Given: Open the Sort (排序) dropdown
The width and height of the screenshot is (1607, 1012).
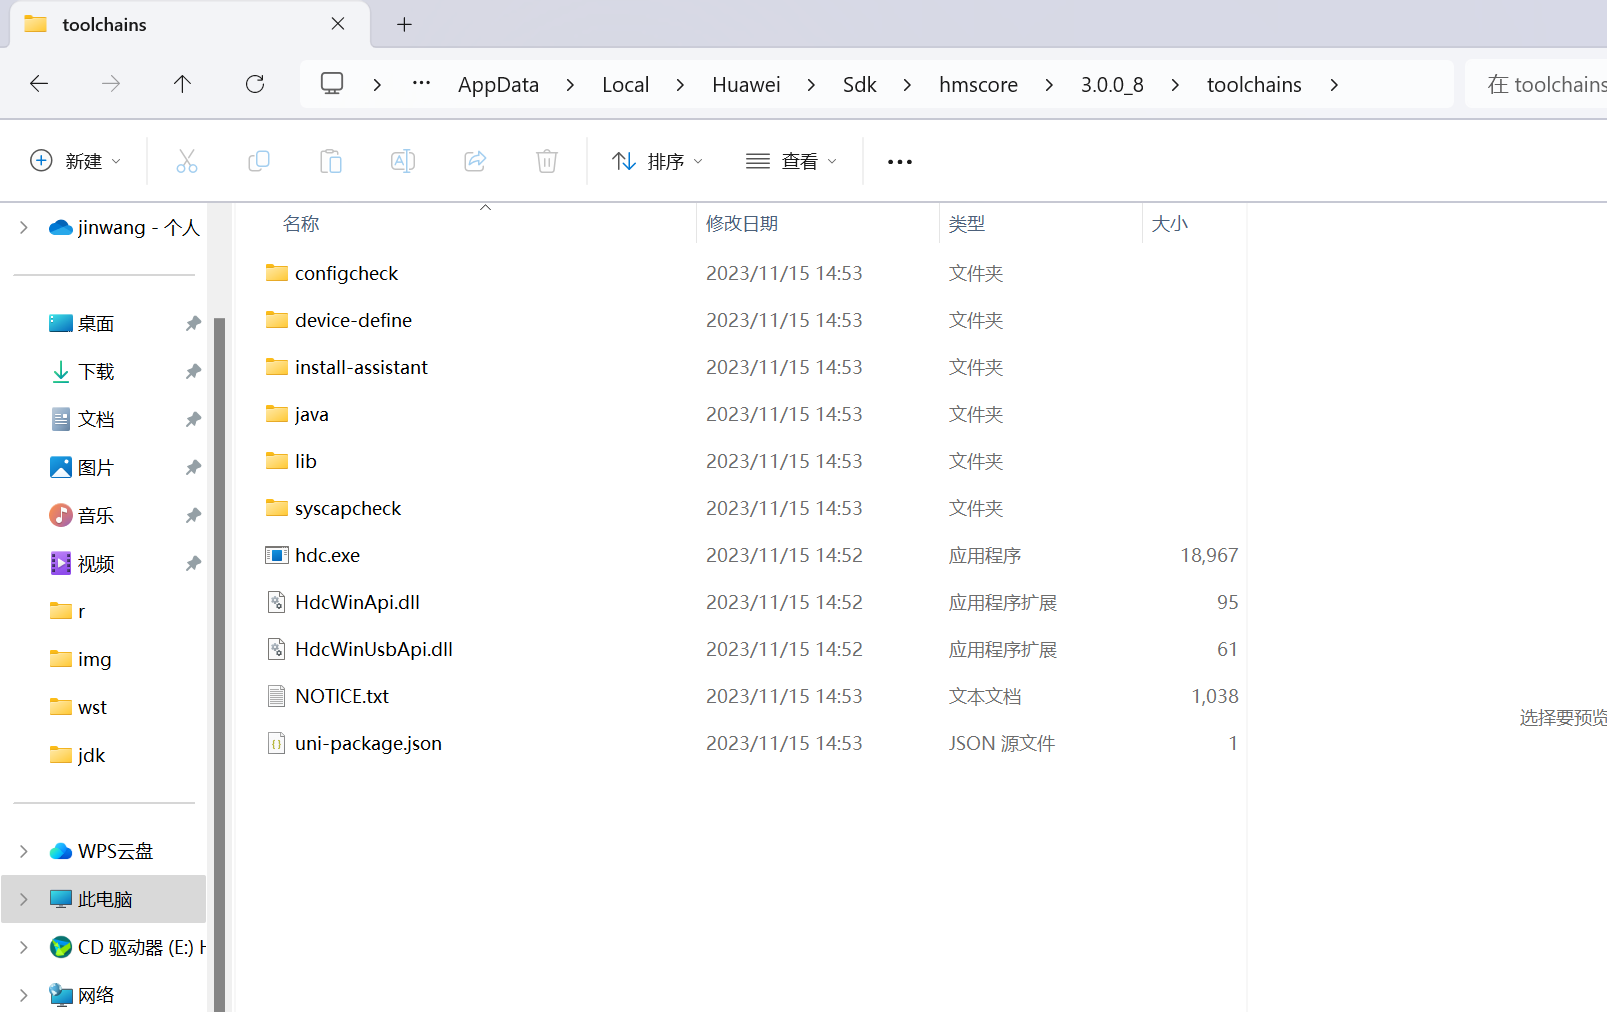Looking at the screenshot, I should coord(658,161).
